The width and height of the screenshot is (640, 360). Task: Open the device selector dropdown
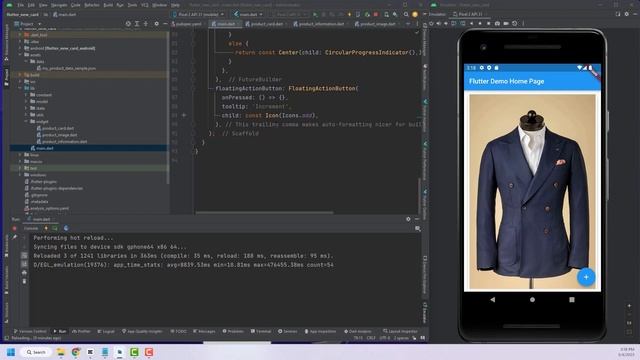198,14
